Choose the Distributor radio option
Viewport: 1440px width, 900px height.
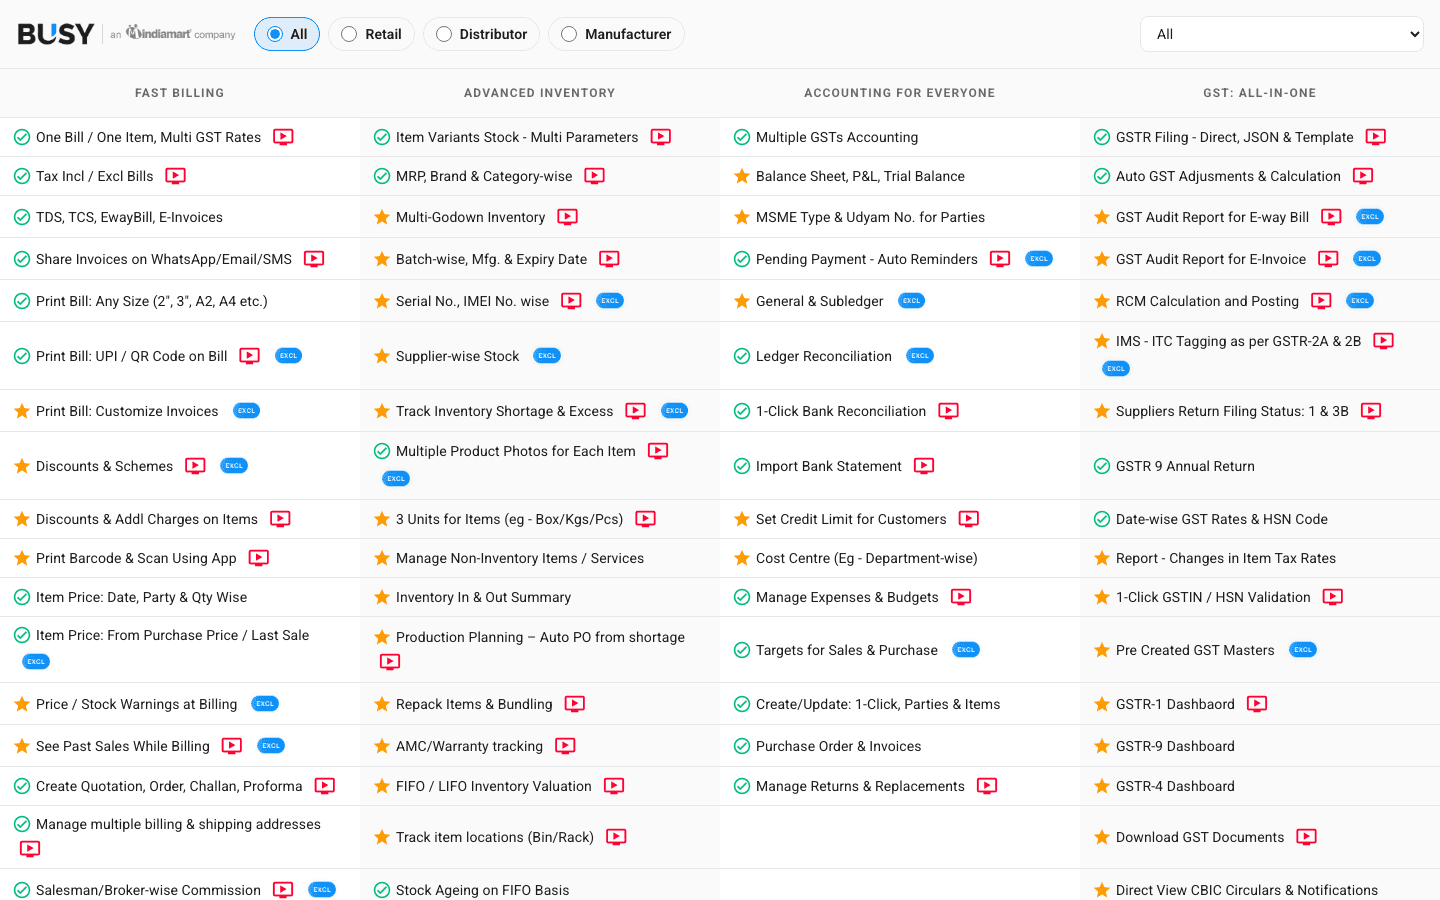pyautogui.click(x=482, y=34)
